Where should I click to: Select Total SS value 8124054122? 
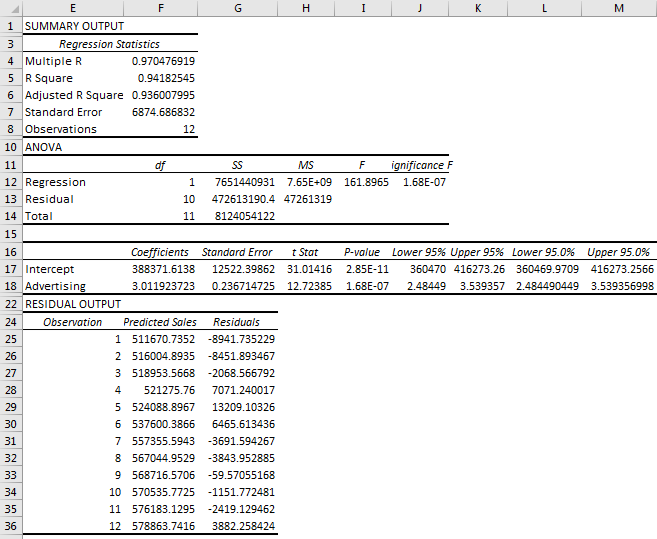tap(245, 216)
